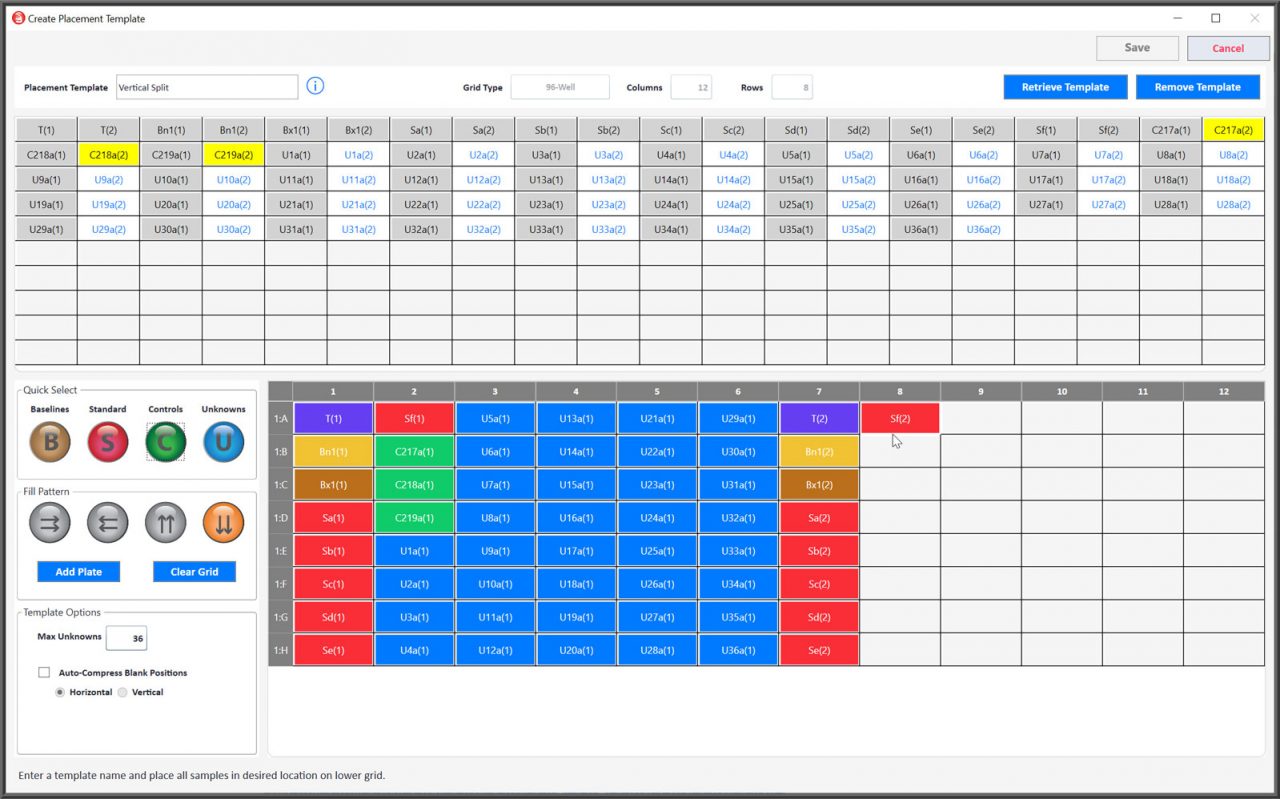This screenshot has width=1280, height=799.
Task: Save the placement template
Action: pyautogui.click(x=1137, y=47)
